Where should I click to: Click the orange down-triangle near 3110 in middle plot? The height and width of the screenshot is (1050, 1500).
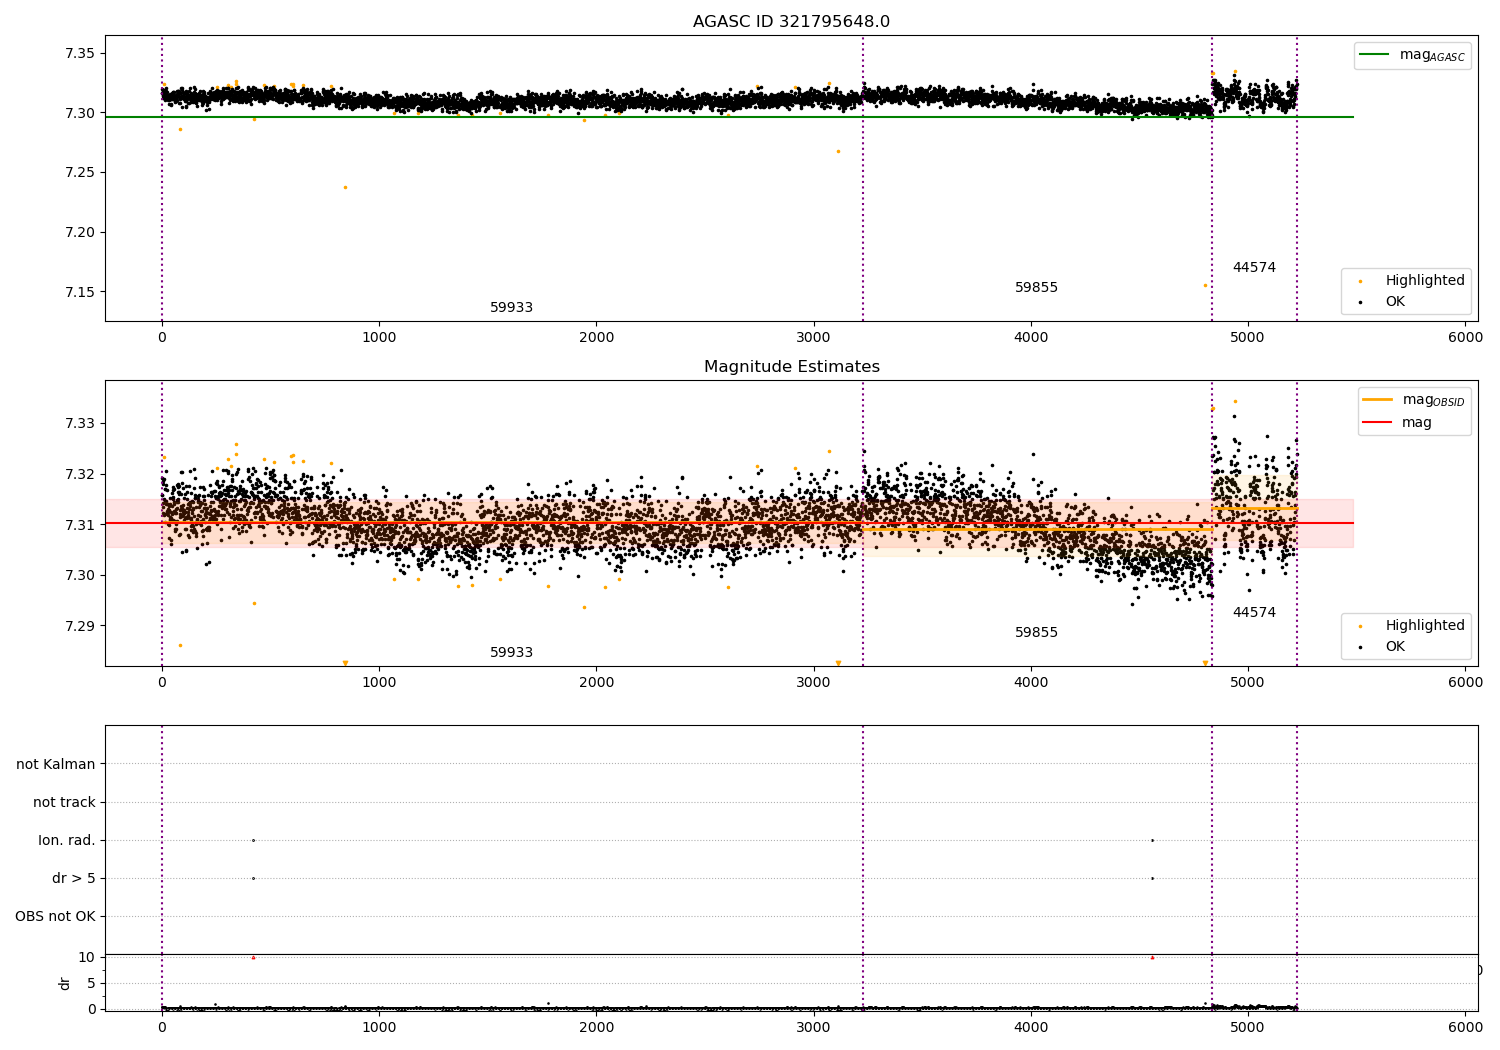(x=838, y=663)
